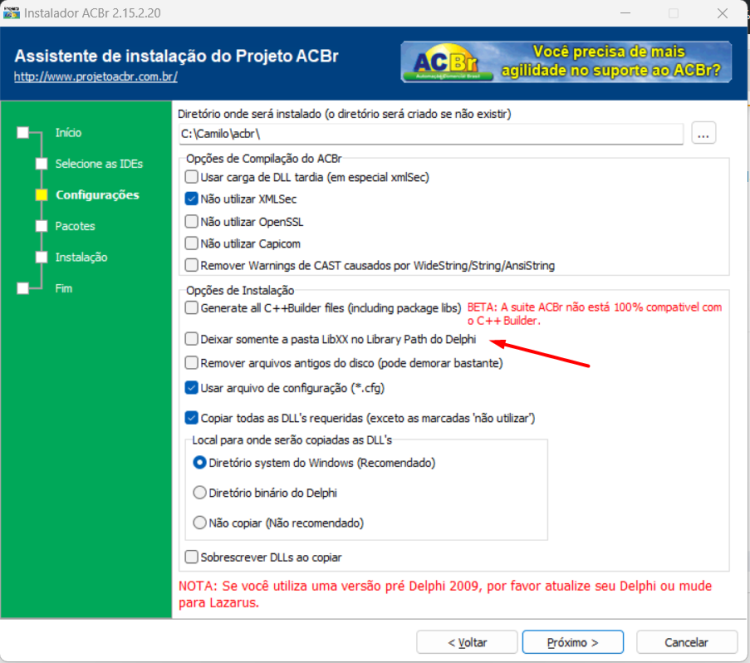Viewport: 750px width, 663px height.
Task: Click the white square marker beside Início
Action: [x=23, y=133]
